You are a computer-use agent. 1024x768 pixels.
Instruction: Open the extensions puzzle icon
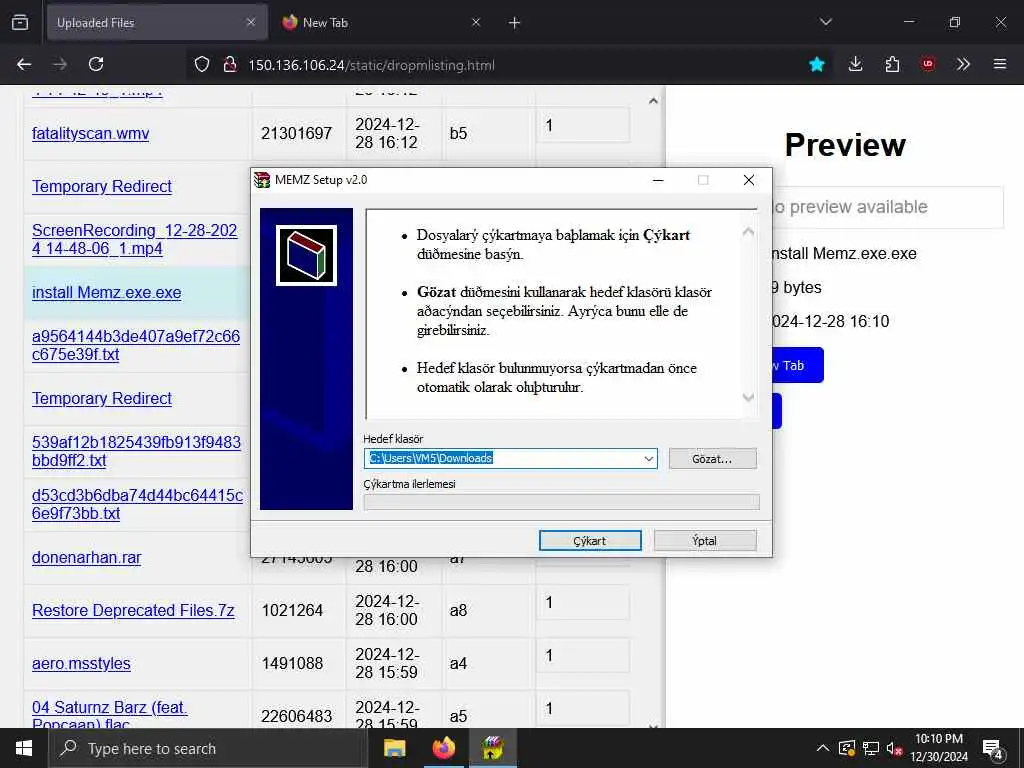pos(892,64)
